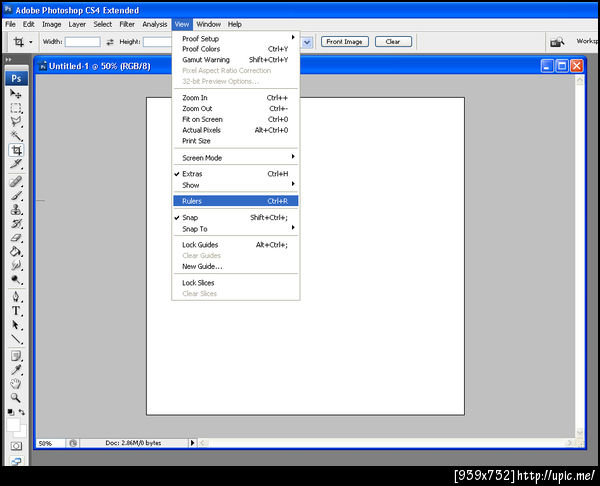Select the Pen tool
The image size is (600, 486).
coord(16,297)
